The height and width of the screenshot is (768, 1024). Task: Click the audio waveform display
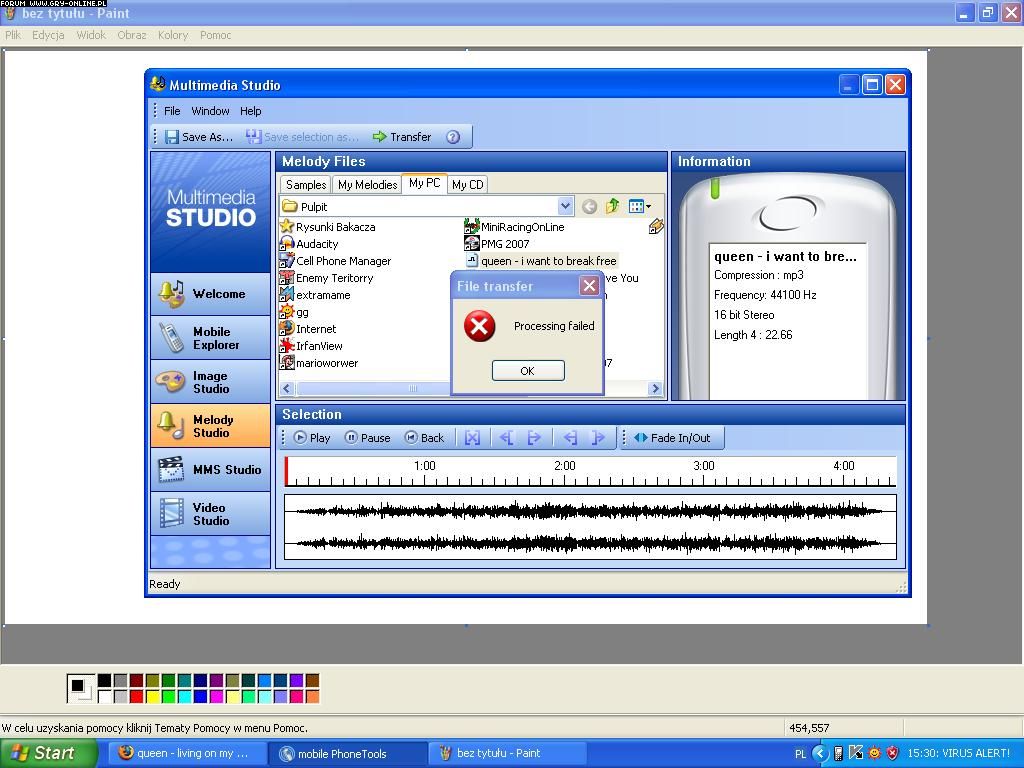click(590, 526)
